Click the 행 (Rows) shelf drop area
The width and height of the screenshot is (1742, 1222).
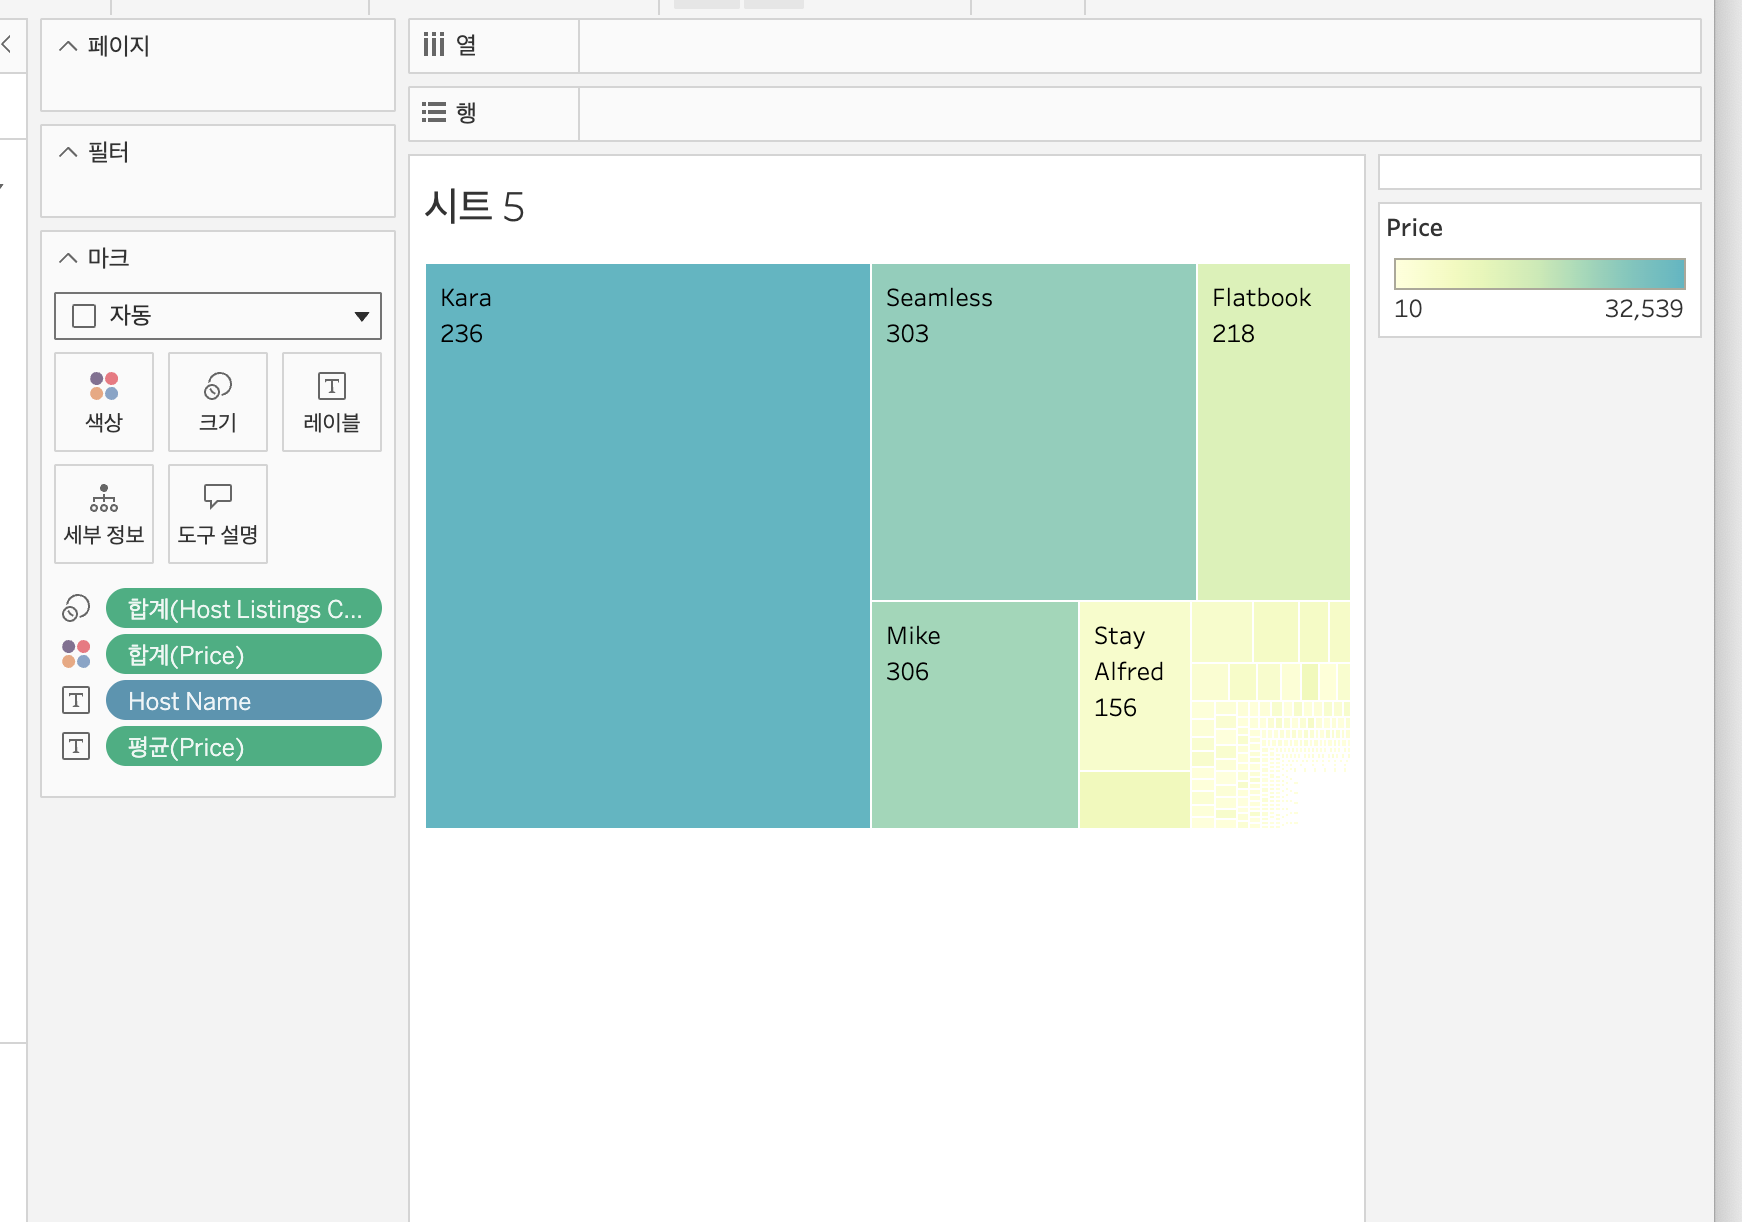[x=1140, y=113]
